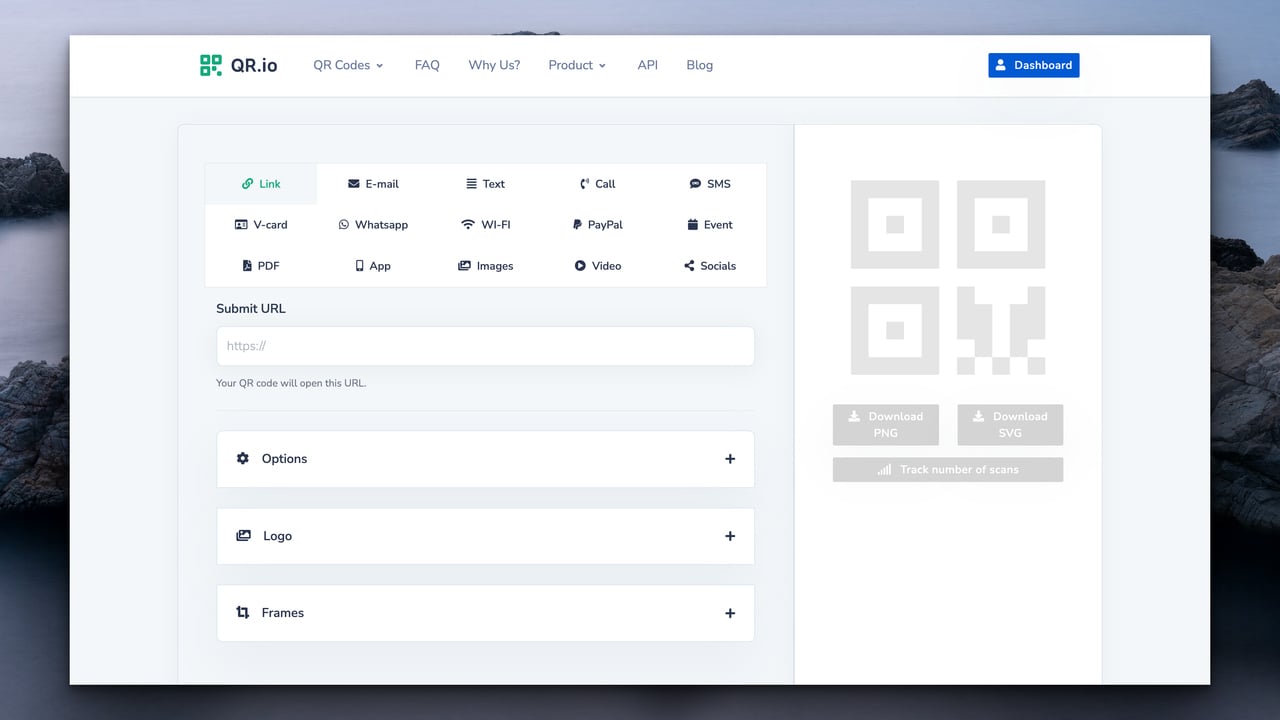Open the Product dropdown menu

[x=577, y=65]
